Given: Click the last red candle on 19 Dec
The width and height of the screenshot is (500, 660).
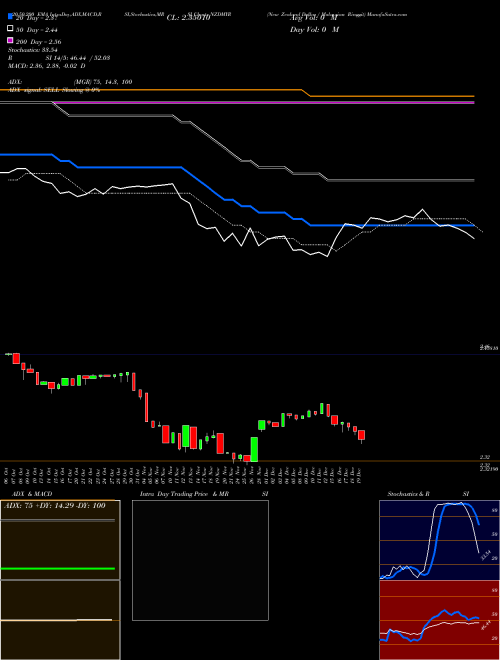Looking at the screenshot, I should coord(362,436).
